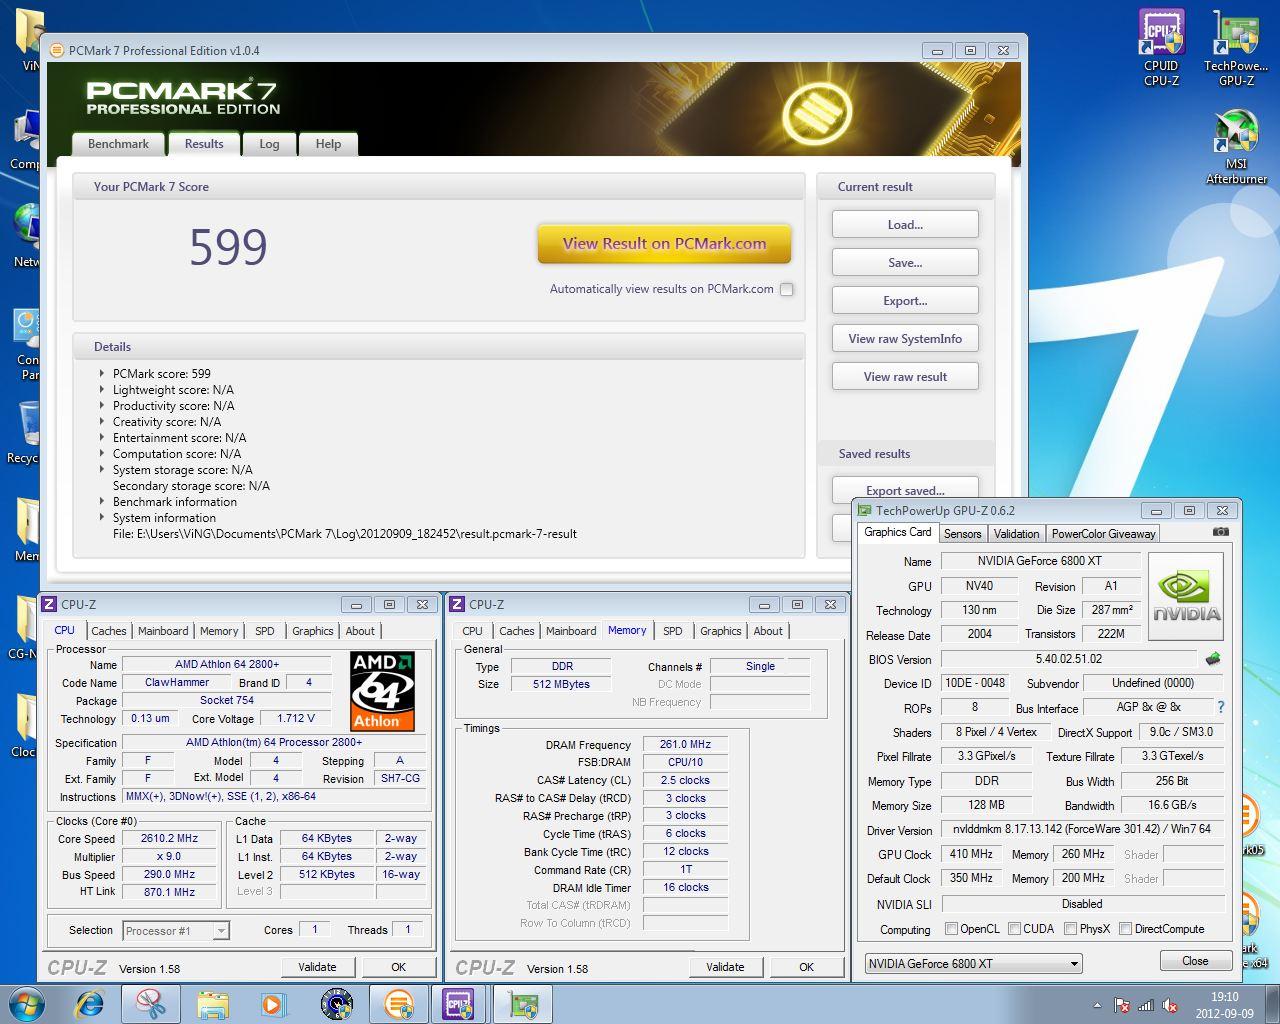Viewport: 1280px width, 1024px height.
Task: Open Snipping Tool on the taskbar
Action: click(151, 1004)
